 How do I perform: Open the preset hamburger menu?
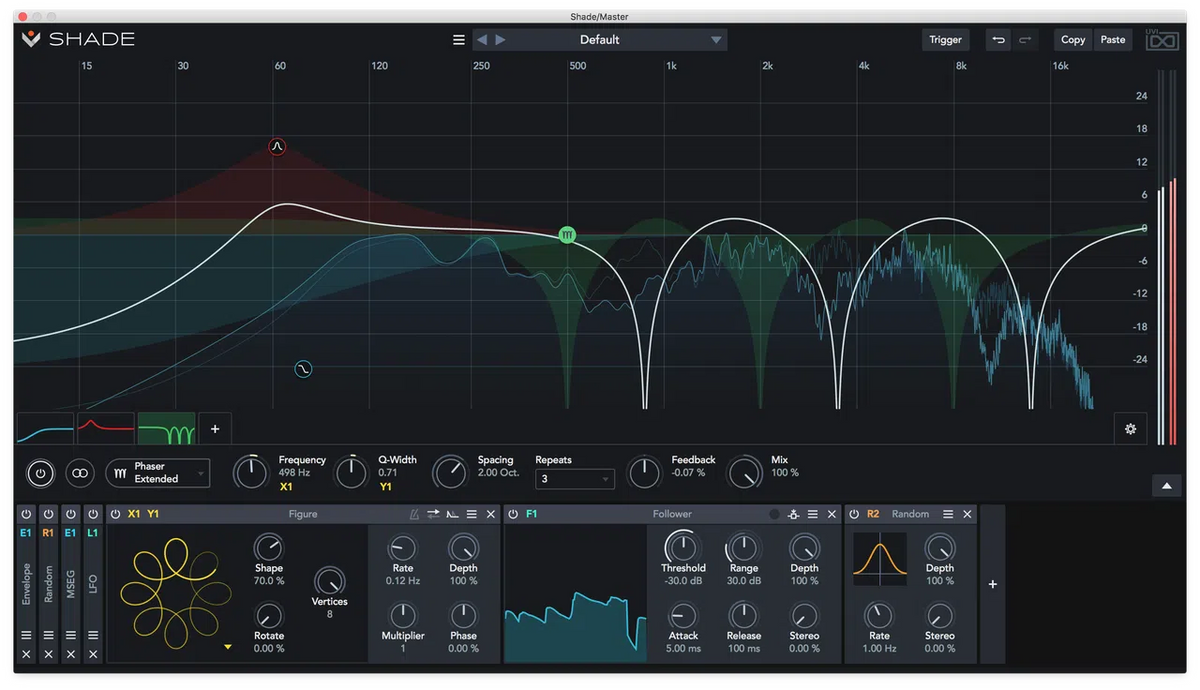click(x=459, y=40)
